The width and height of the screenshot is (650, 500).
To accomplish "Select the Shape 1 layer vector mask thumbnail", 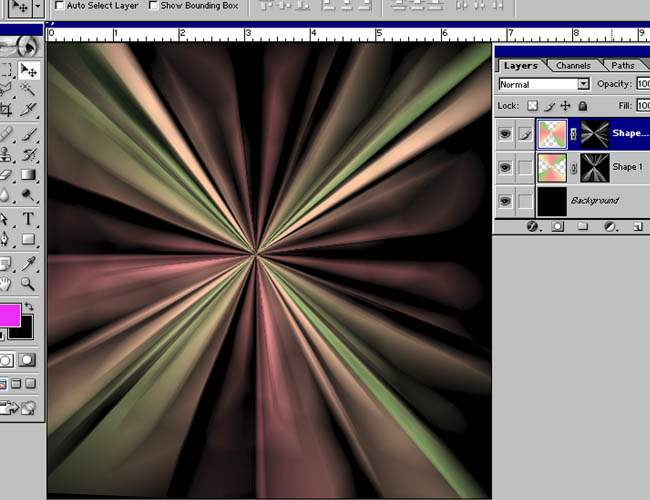I will click(595, 167).
